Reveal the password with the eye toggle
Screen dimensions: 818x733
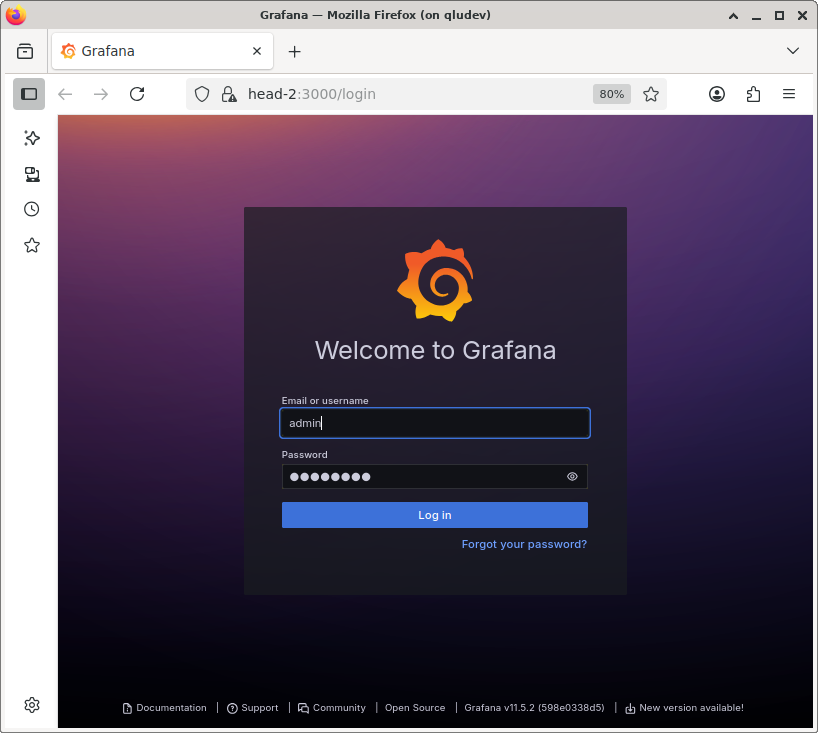tap(572, 476)
